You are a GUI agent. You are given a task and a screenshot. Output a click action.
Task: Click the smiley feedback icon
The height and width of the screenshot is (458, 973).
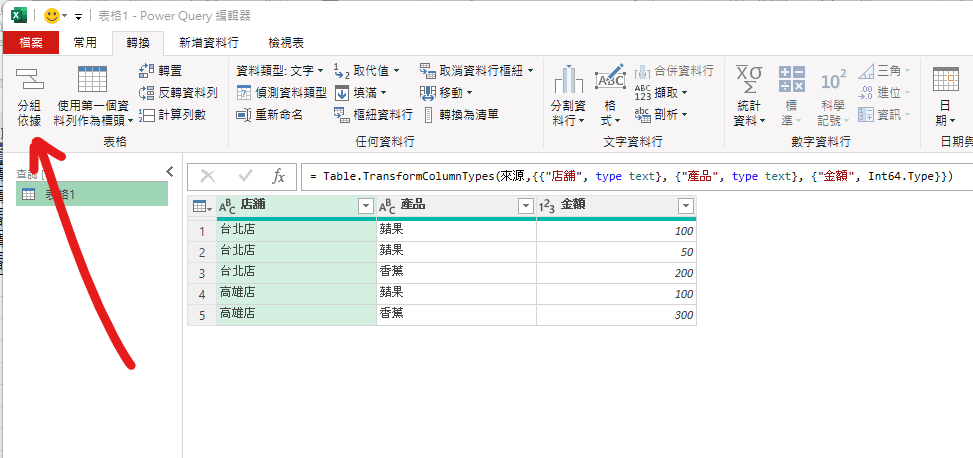(52, 16)
